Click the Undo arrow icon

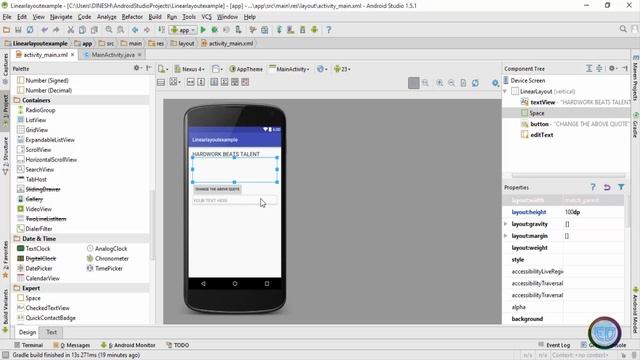pos(44,30)
